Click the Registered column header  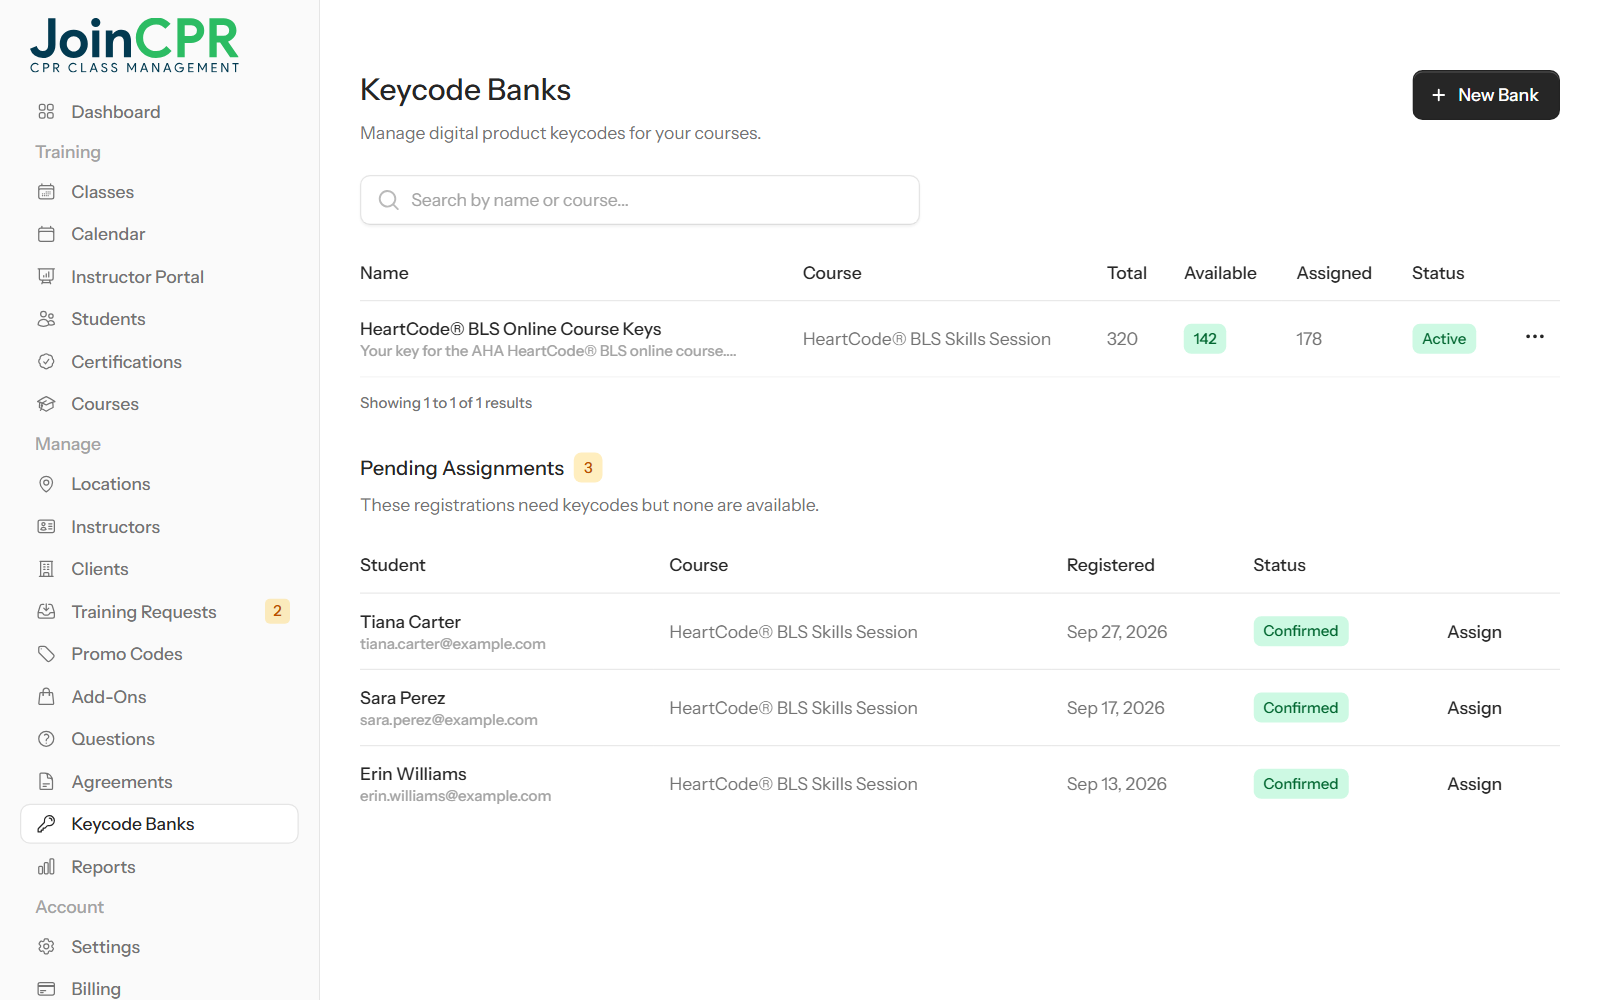click(x=1110, y=565)
